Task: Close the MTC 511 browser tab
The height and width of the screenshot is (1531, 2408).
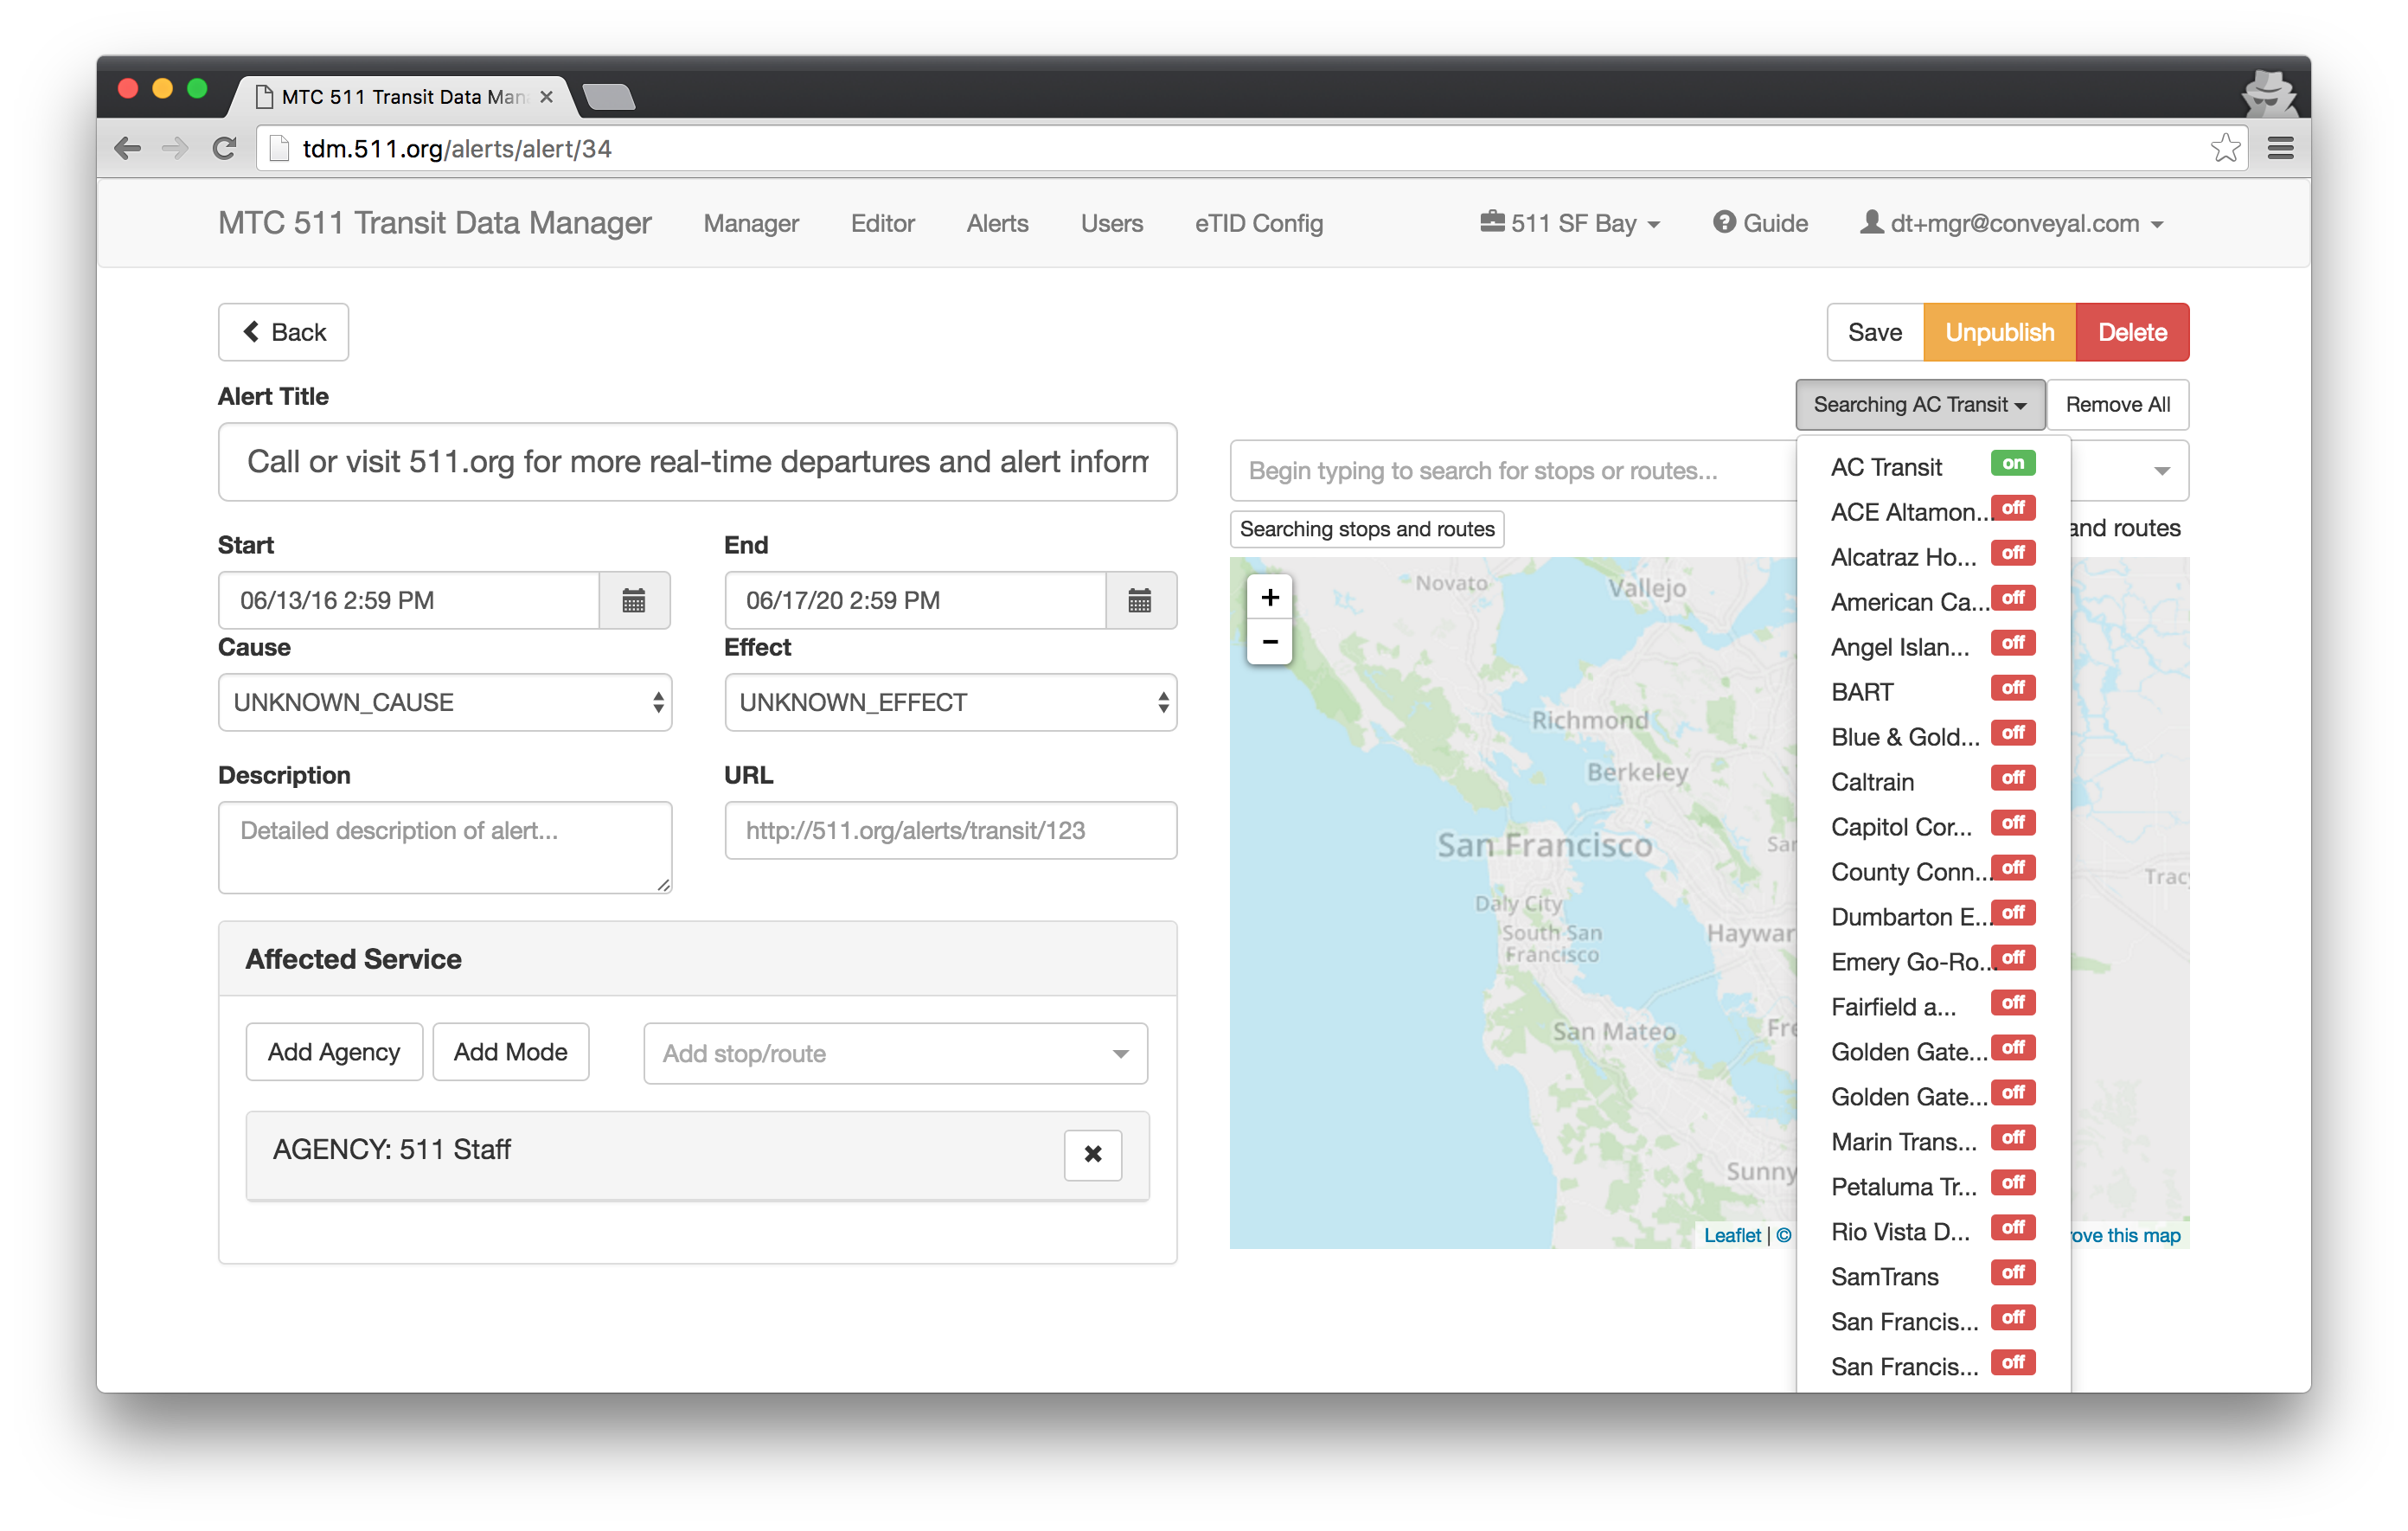Action: [546, 97]
